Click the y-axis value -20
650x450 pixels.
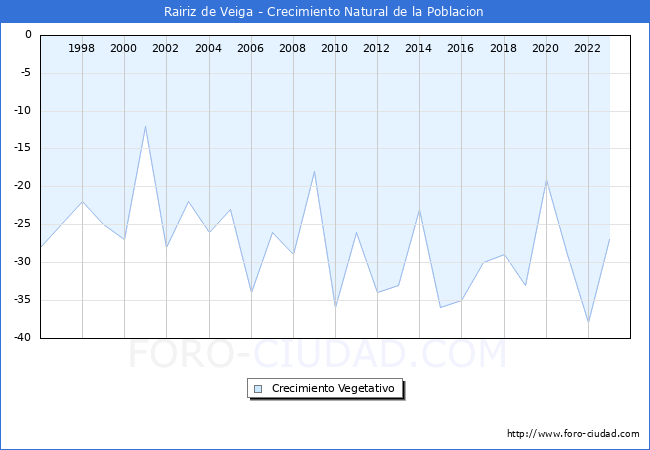(23, 186)
